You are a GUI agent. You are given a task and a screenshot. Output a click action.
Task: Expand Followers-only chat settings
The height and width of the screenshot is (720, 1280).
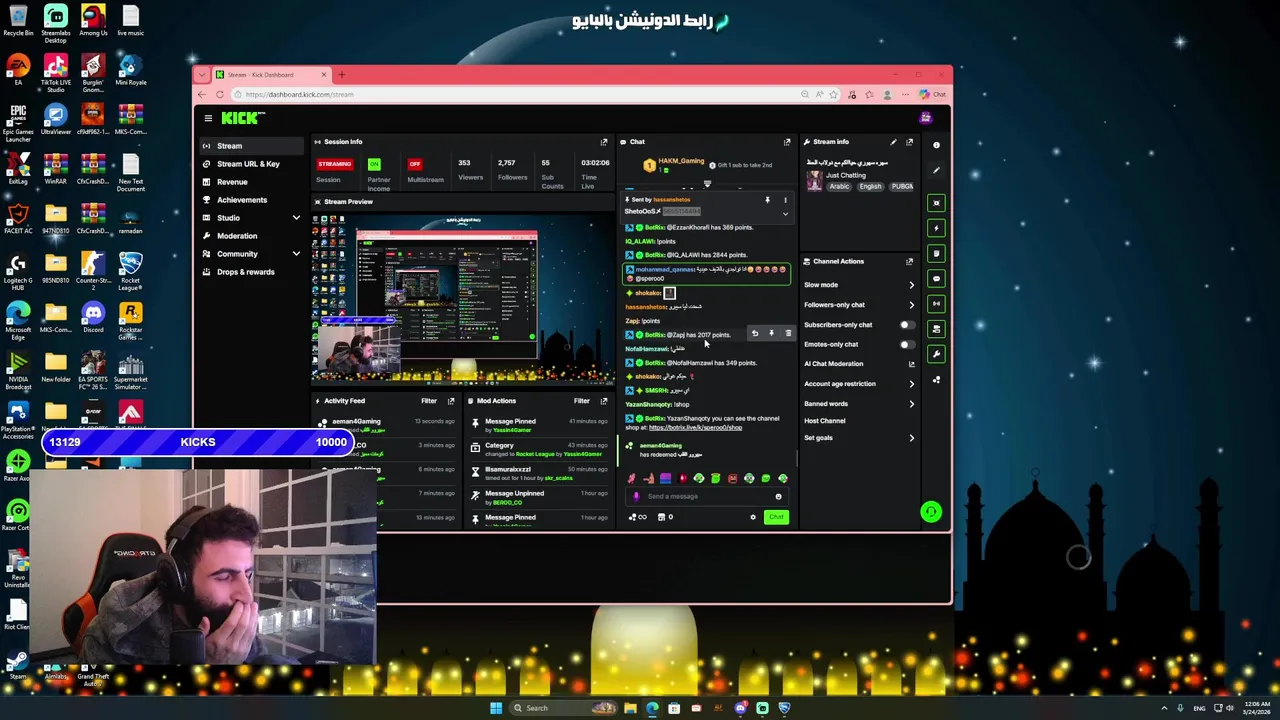point(911,305)
